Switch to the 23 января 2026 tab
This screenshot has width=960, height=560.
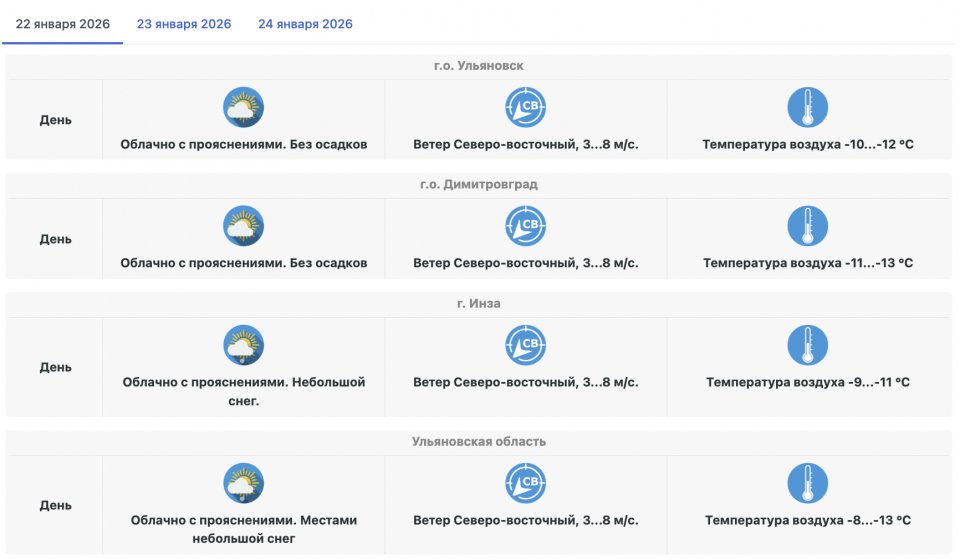[x=184, y=24]
